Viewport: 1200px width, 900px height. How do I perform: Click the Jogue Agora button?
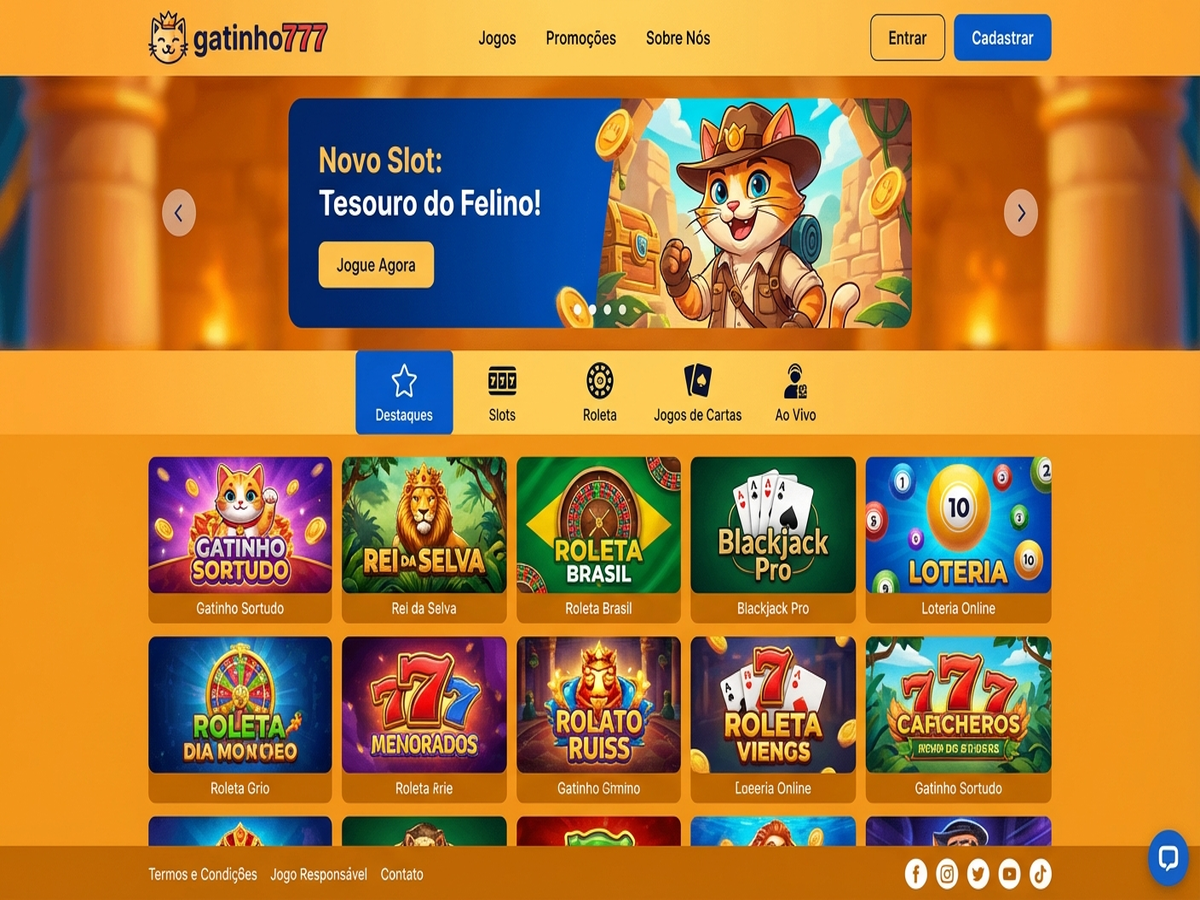click(x=376, y=265)
